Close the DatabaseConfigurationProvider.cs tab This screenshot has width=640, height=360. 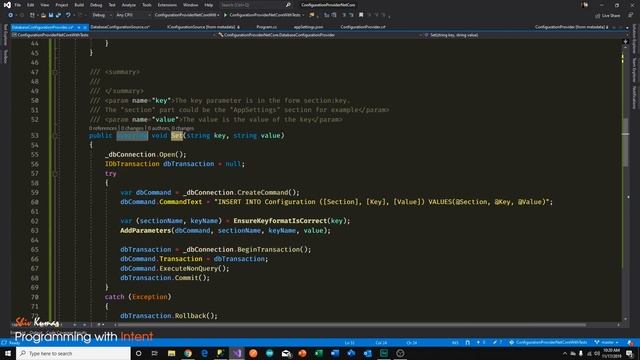(x=85, y=27)
